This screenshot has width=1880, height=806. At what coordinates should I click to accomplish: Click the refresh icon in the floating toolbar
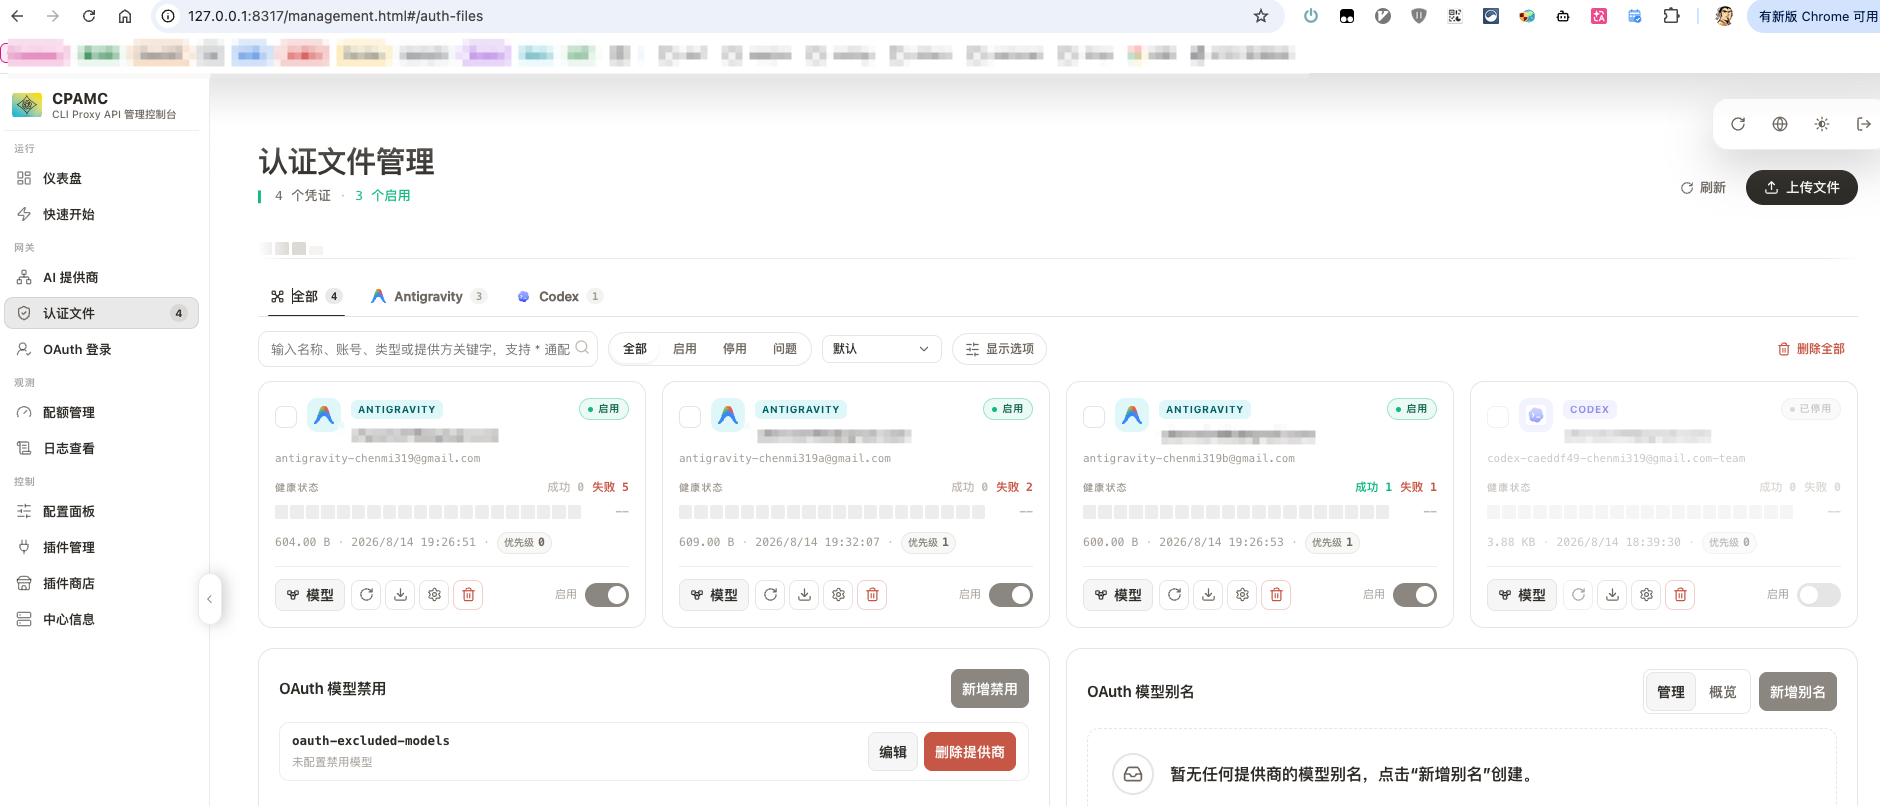point(1738,124)
